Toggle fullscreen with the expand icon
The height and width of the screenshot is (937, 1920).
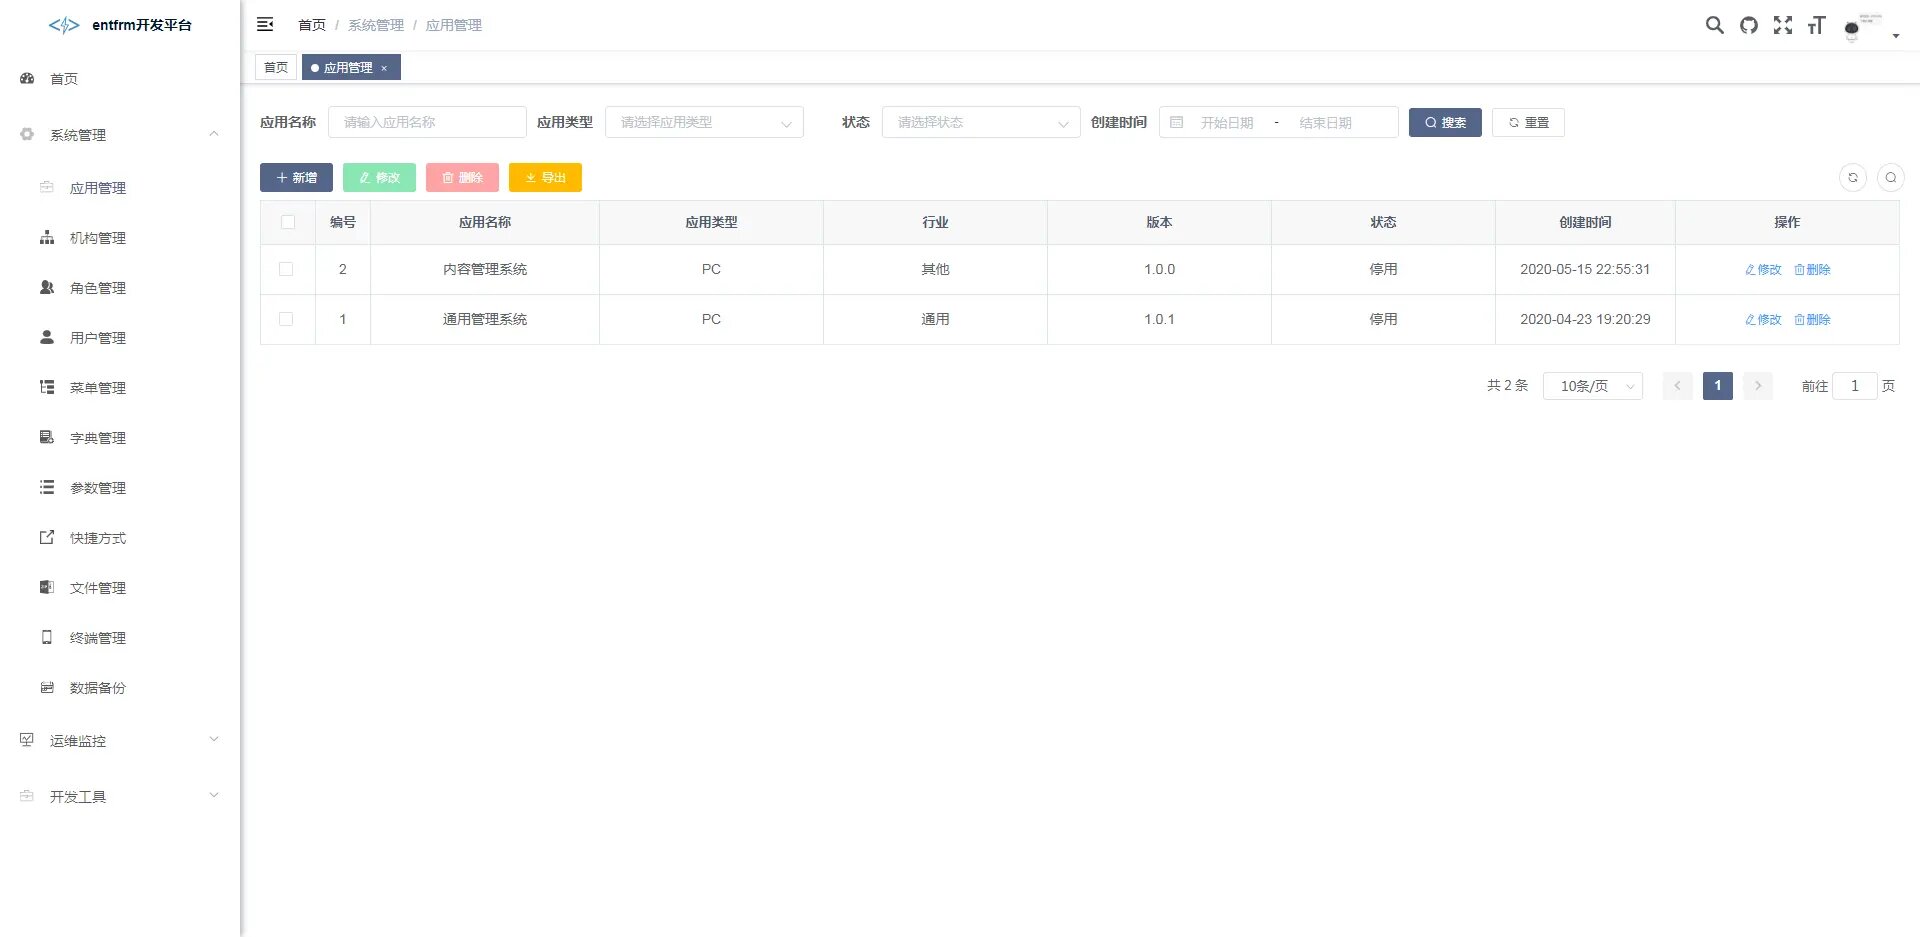[x=1782, y=25]
